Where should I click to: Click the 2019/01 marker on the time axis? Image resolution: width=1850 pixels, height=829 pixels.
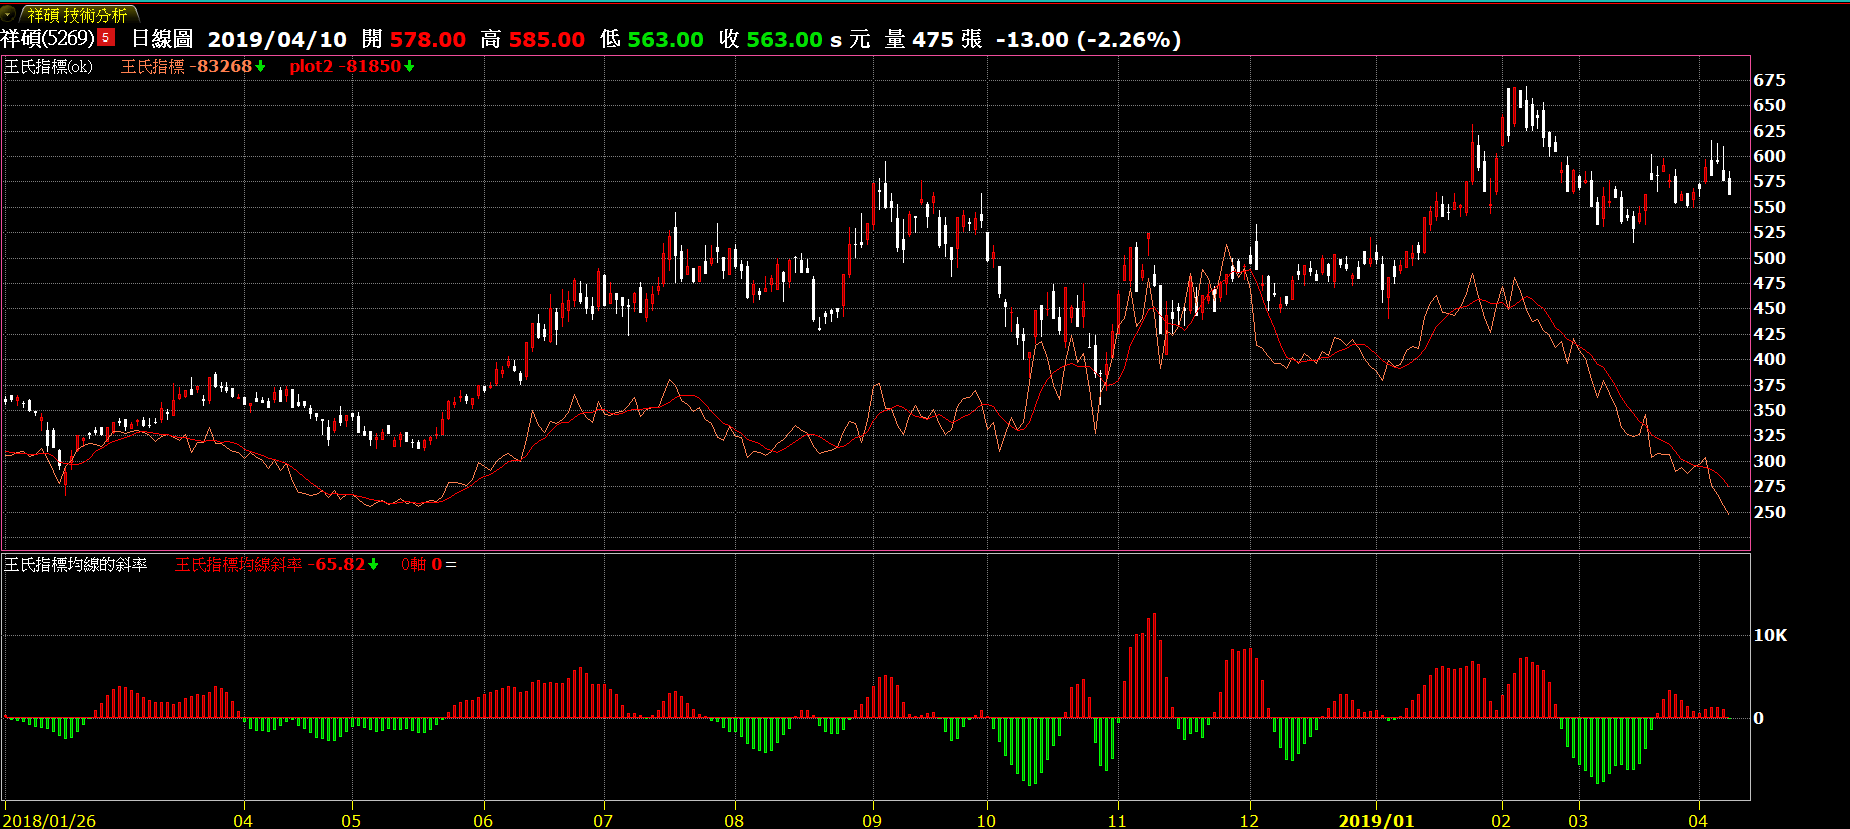pos(1376,820)
